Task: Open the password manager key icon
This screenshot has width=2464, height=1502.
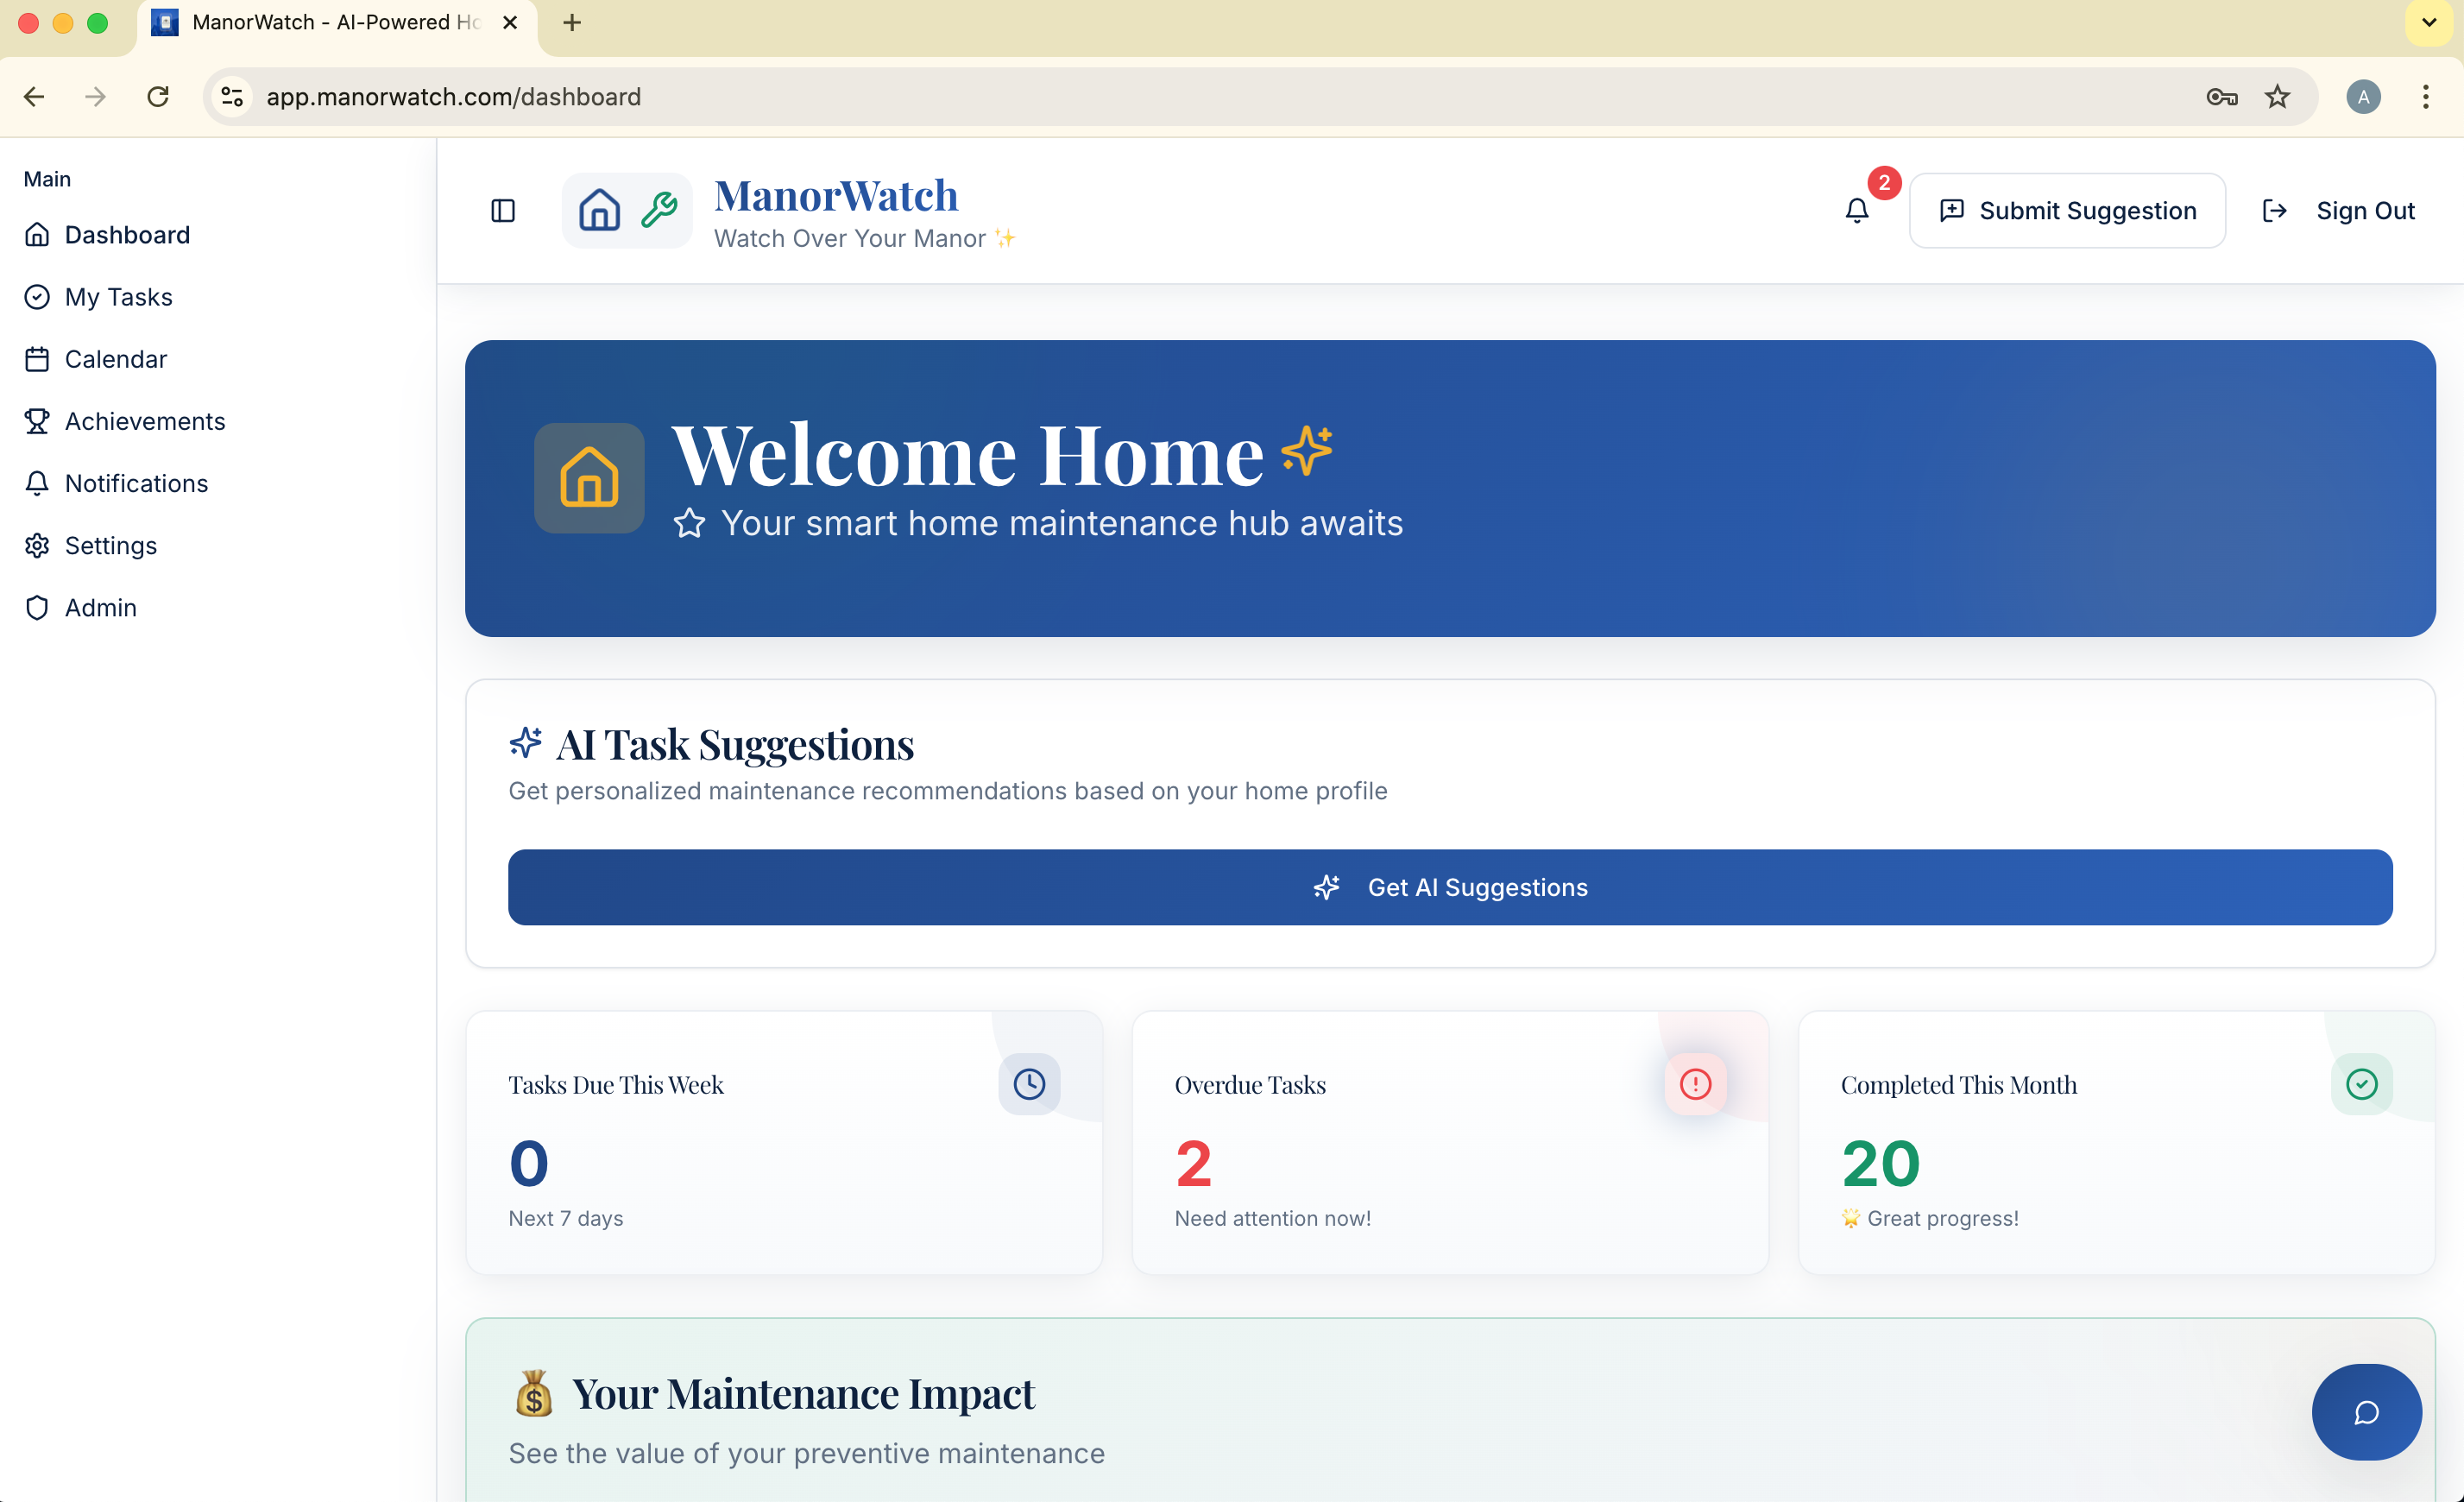Action: coord(2221,97)
